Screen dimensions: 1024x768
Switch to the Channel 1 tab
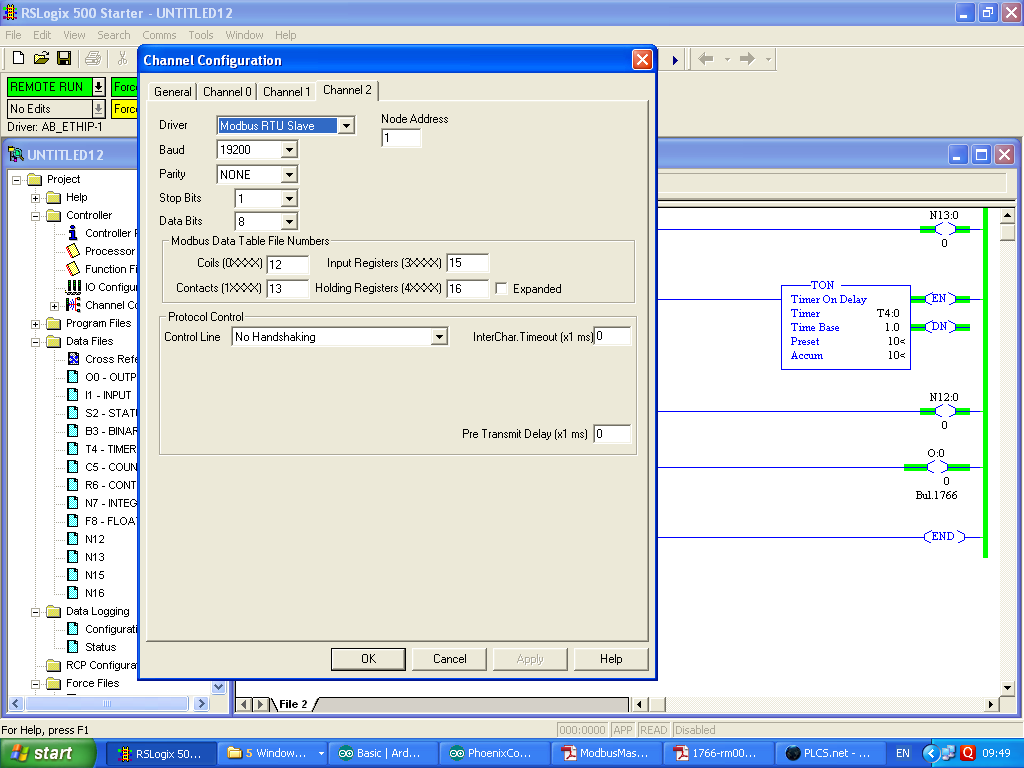(286, 91)
